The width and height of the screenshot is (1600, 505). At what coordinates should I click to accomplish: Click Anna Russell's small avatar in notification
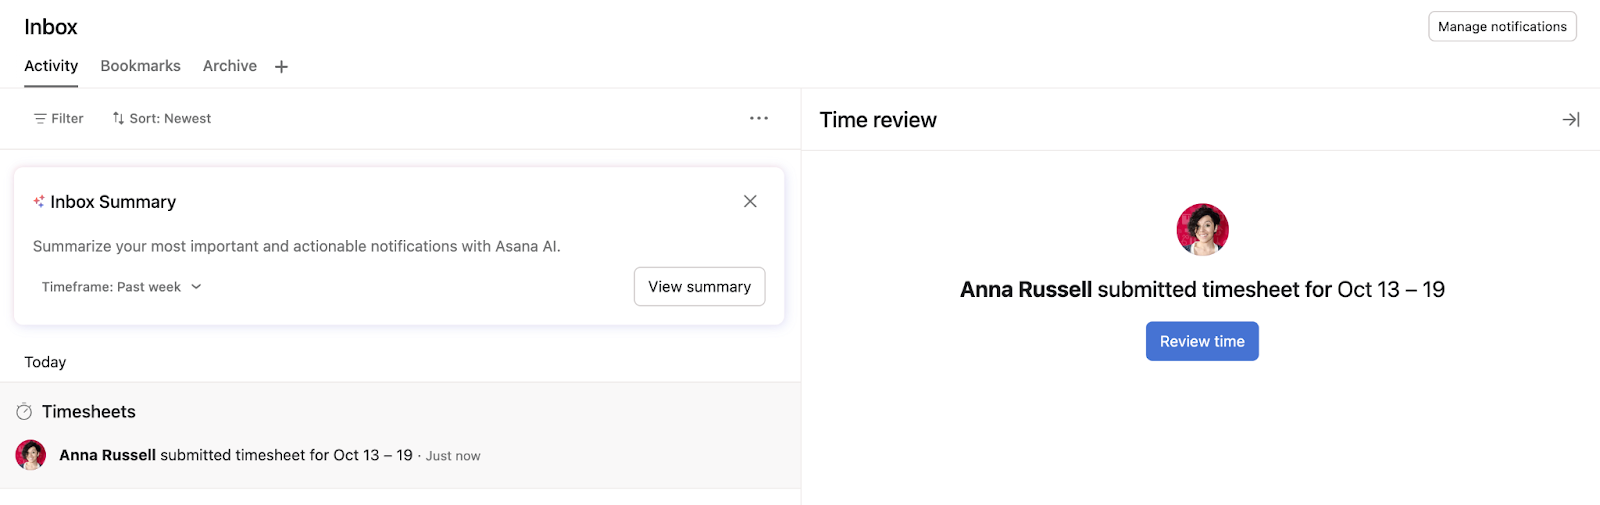click(31, 455)
